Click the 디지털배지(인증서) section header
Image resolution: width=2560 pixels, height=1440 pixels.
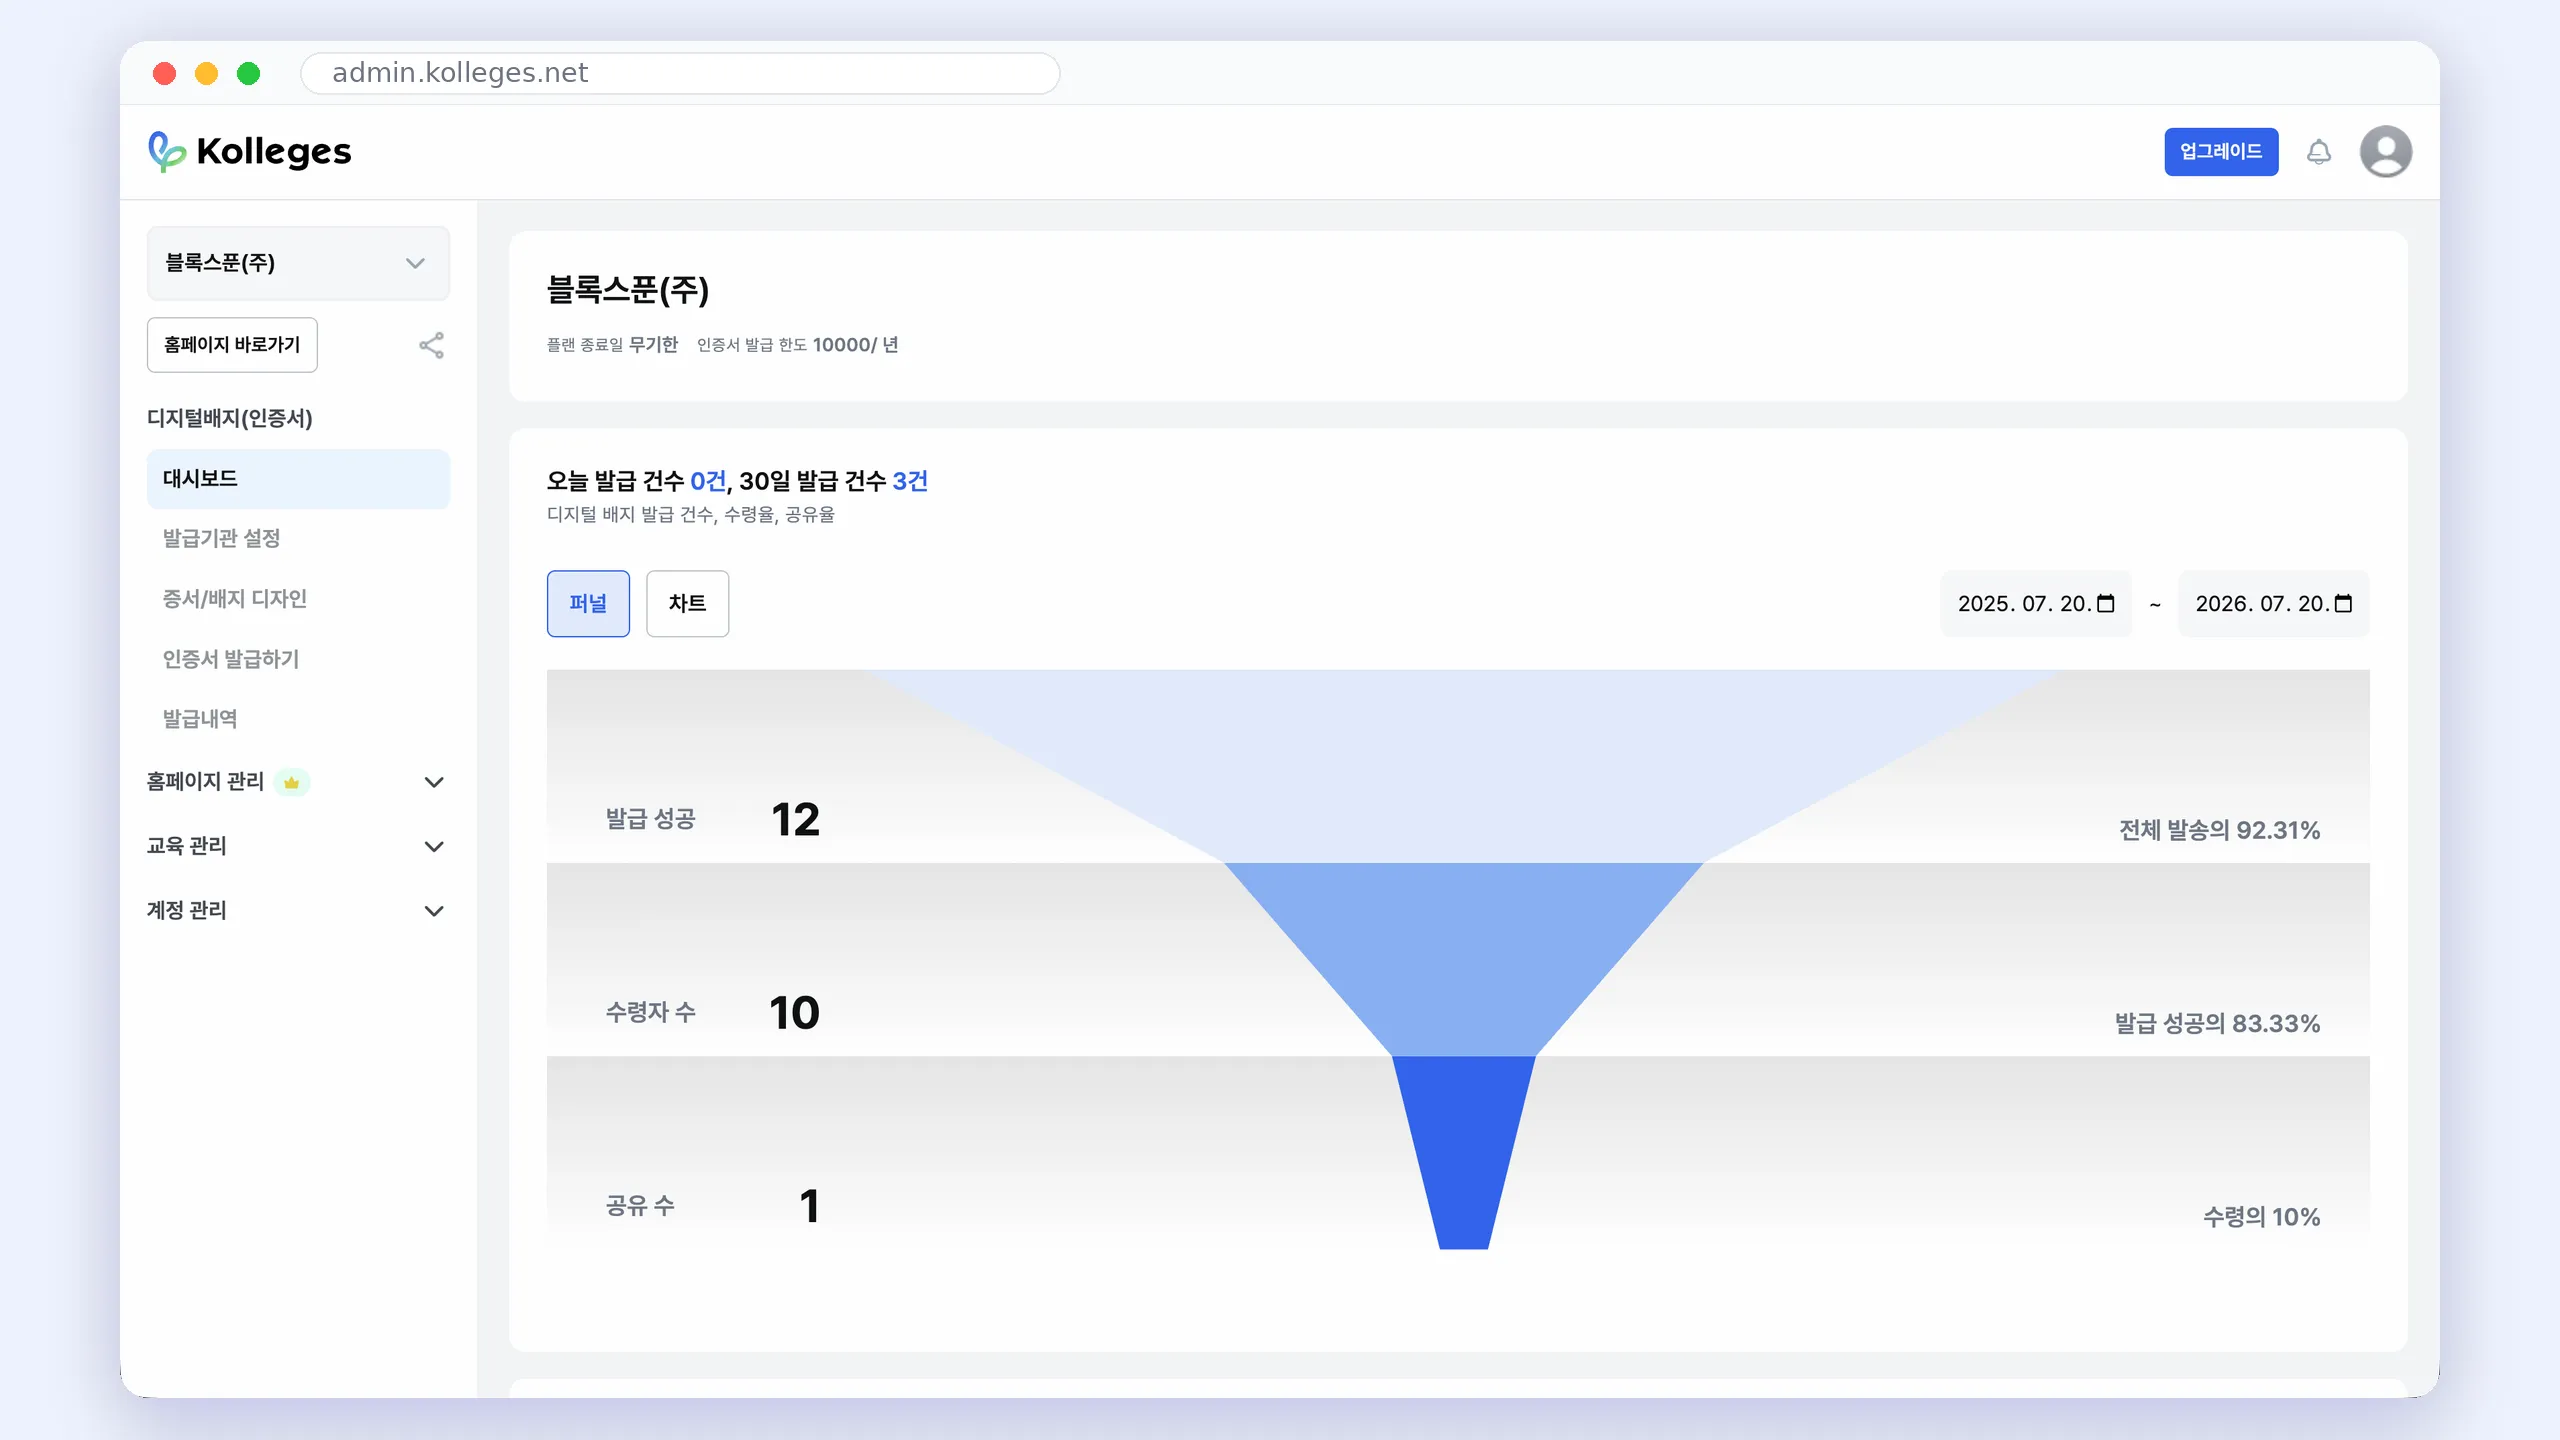coord(230,418)
